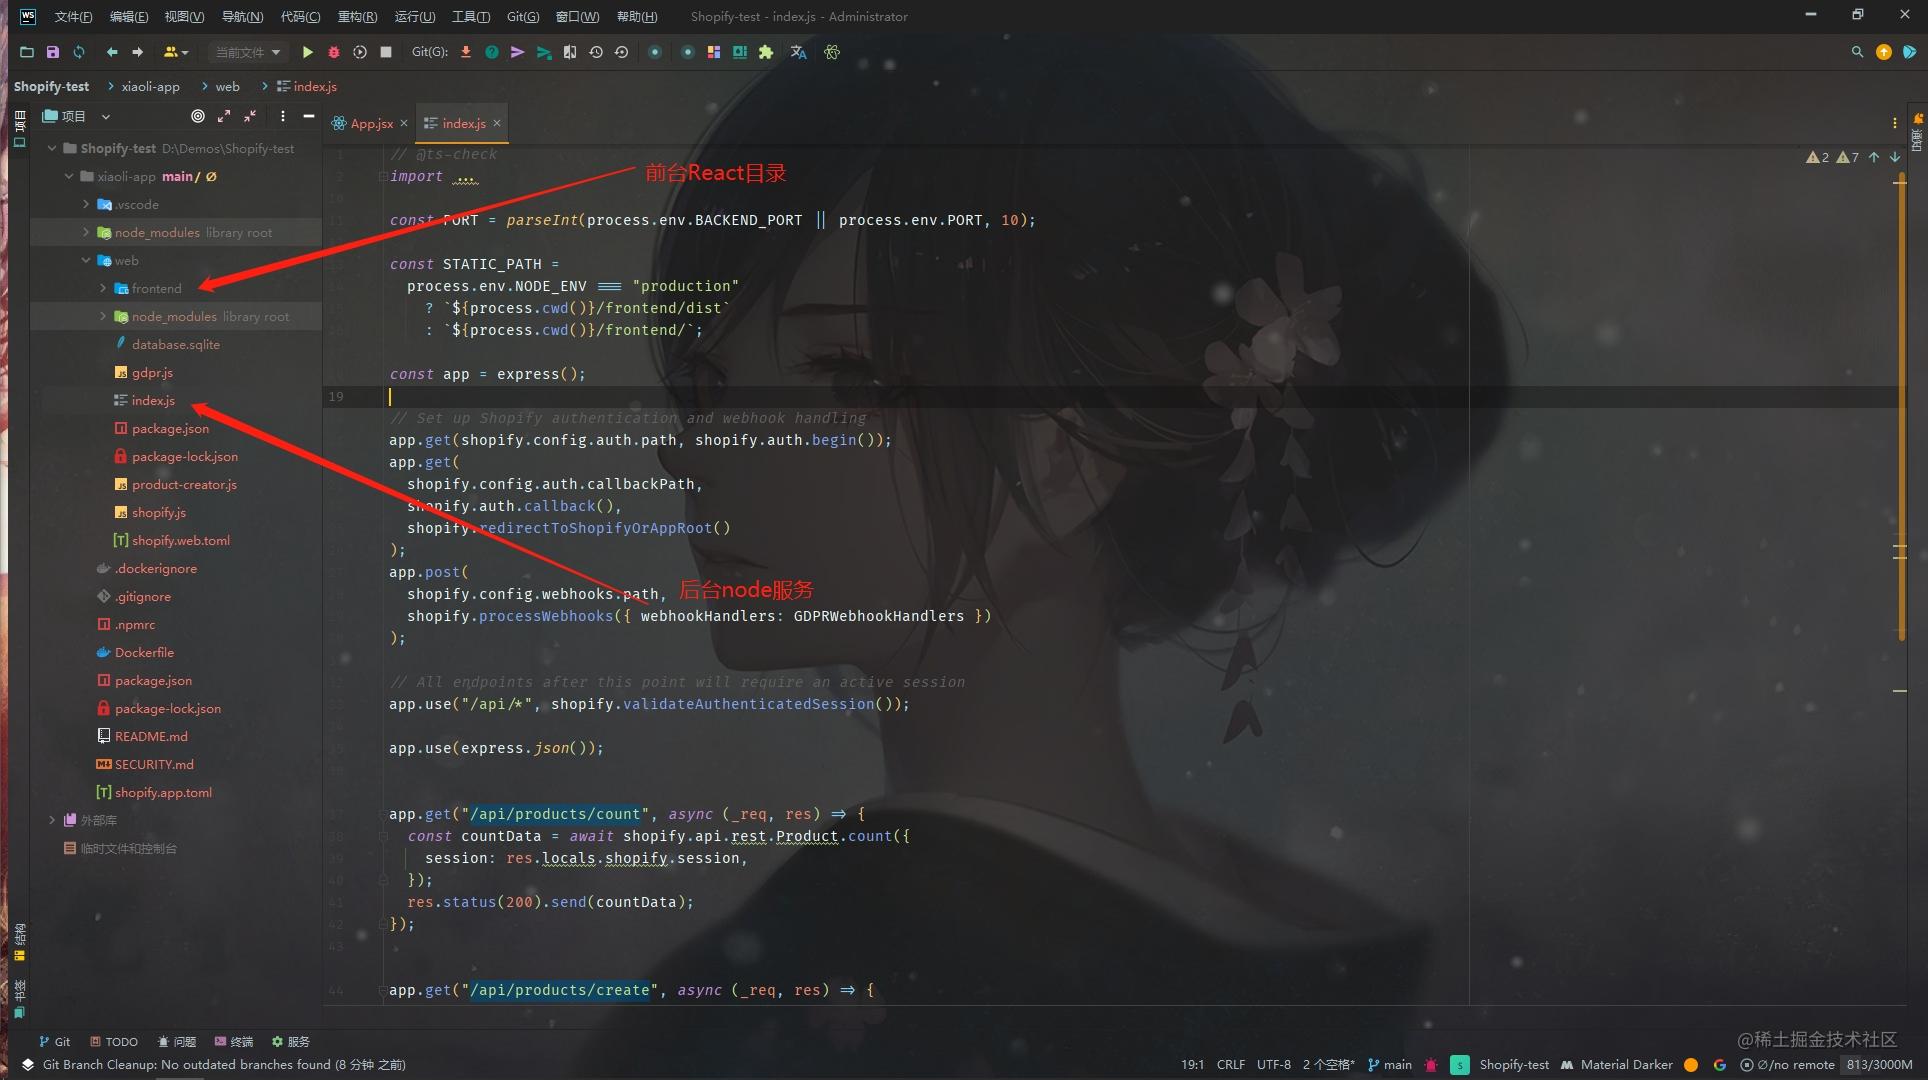Open the search magnifier in the top right
The image size is (1928, 1080).
(1857, 52)
